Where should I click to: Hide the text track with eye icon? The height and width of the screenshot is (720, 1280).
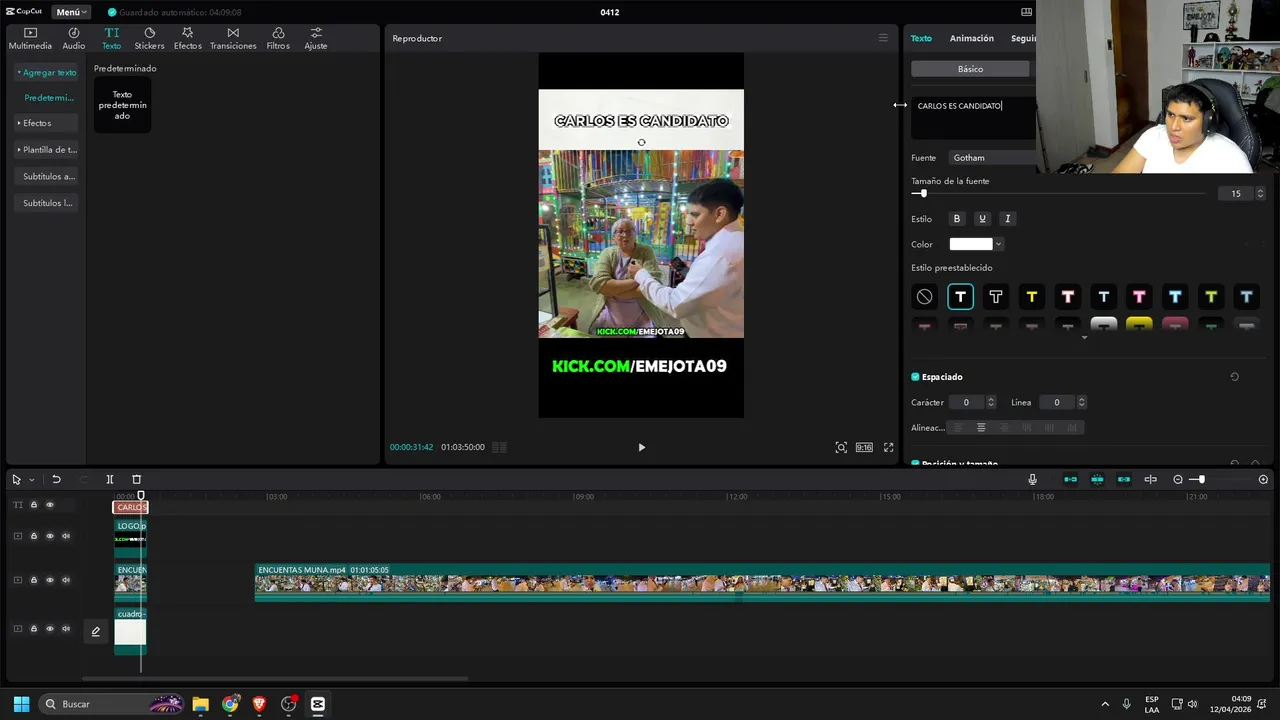coord(50,505)
